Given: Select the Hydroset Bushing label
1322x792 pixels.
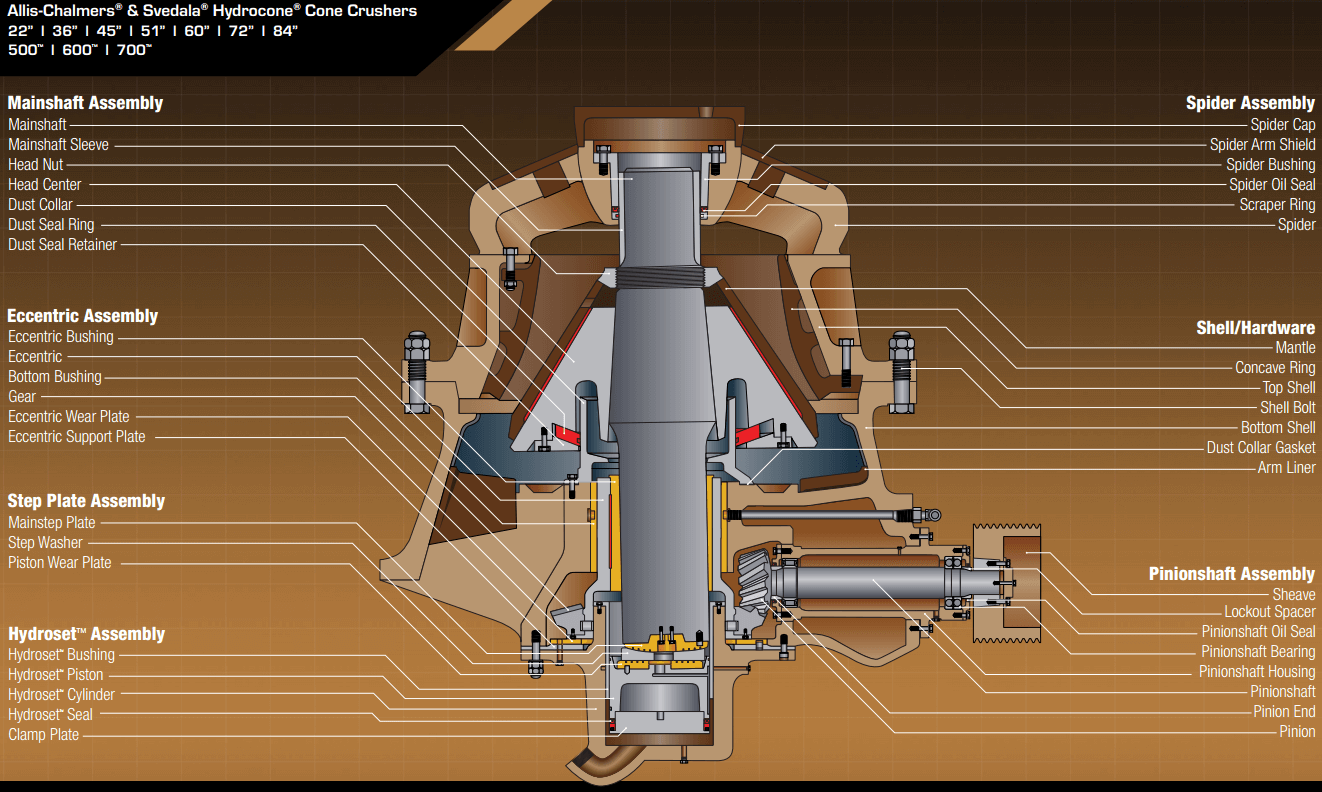Looking at the screenshot, I should (x=61, y=655).
